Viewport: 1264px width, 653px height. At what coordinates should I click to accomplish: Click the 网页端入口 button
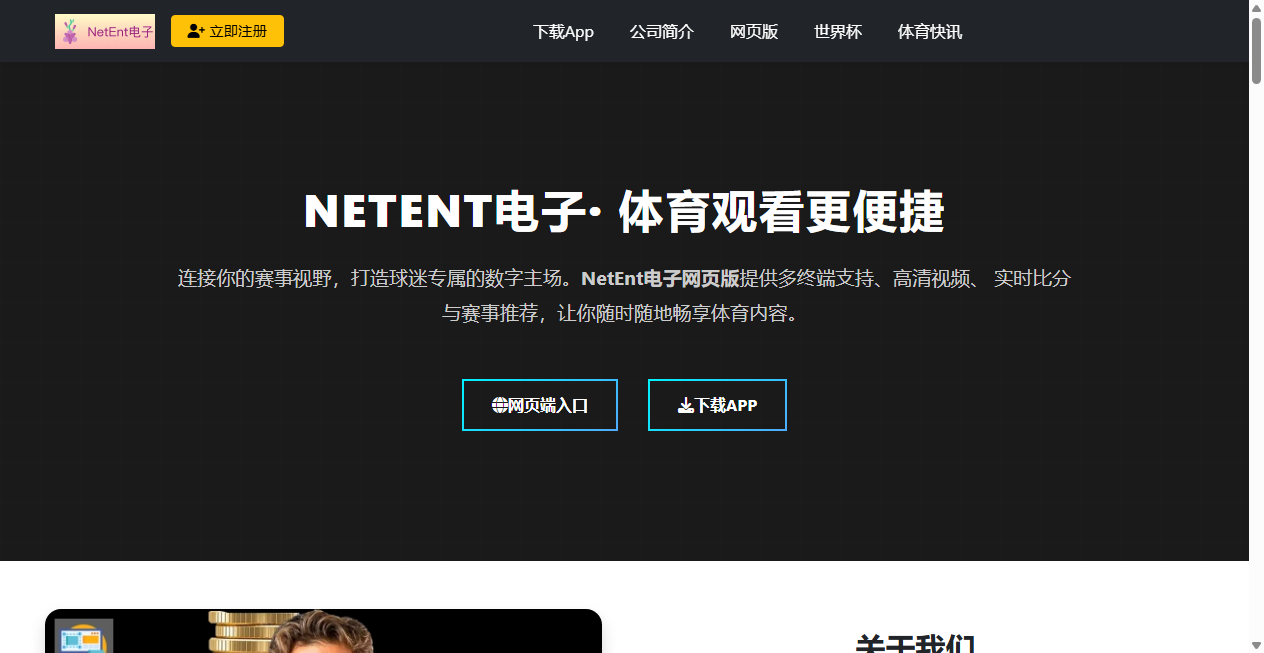coord(540,405)
